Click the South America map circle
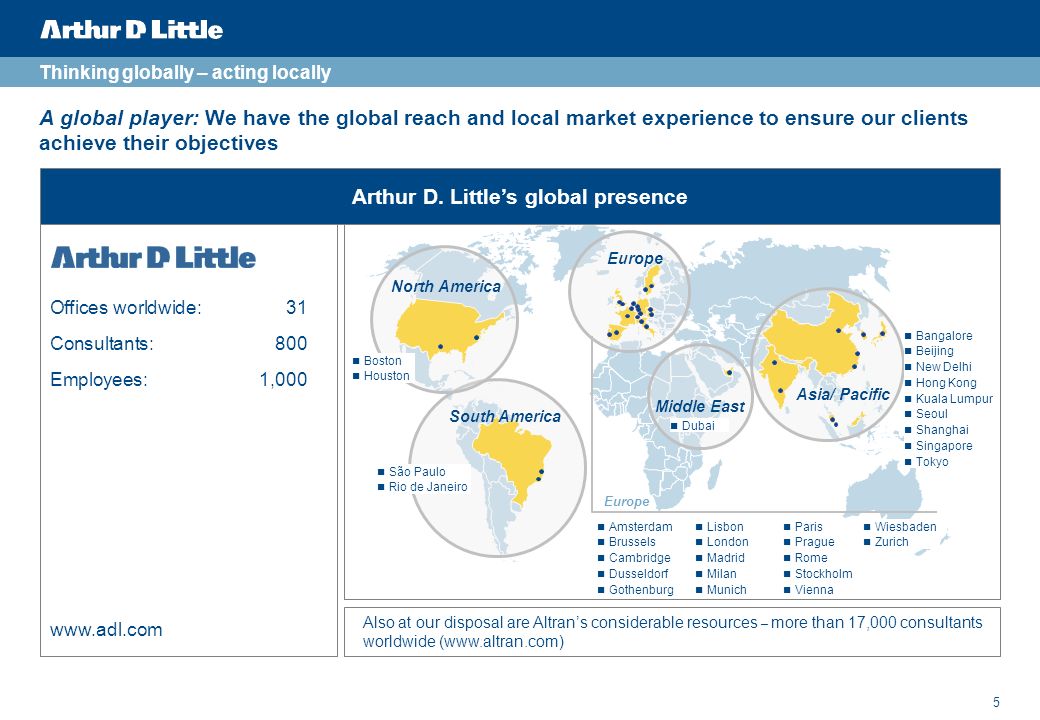Image resolution: width=1040 pixels, height=720 pixels. coord(497,467)
